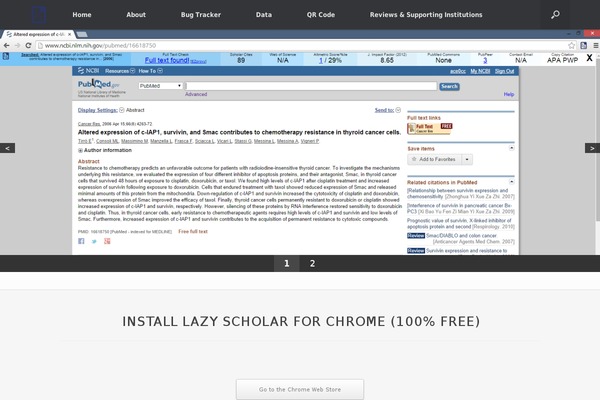This screenshot has width=600, height=400.
Task: Click the Sign Out link
Action: 504,71
